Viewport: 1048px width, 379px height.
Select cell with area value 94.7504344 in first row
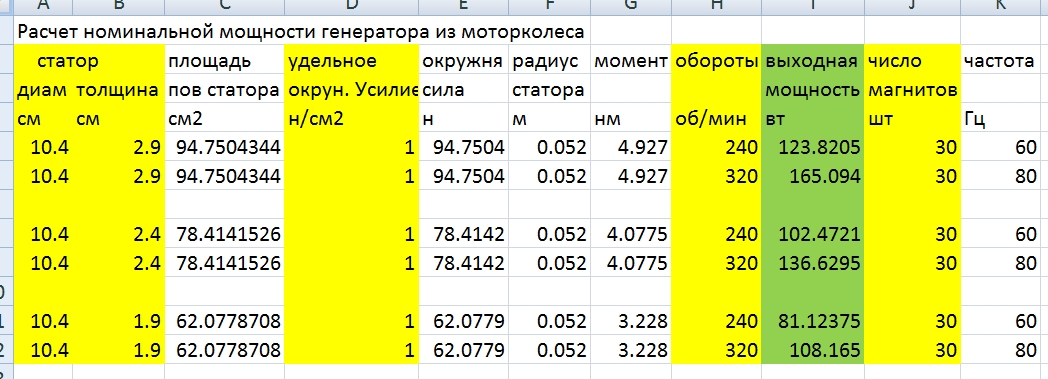[x=225, y=146]
